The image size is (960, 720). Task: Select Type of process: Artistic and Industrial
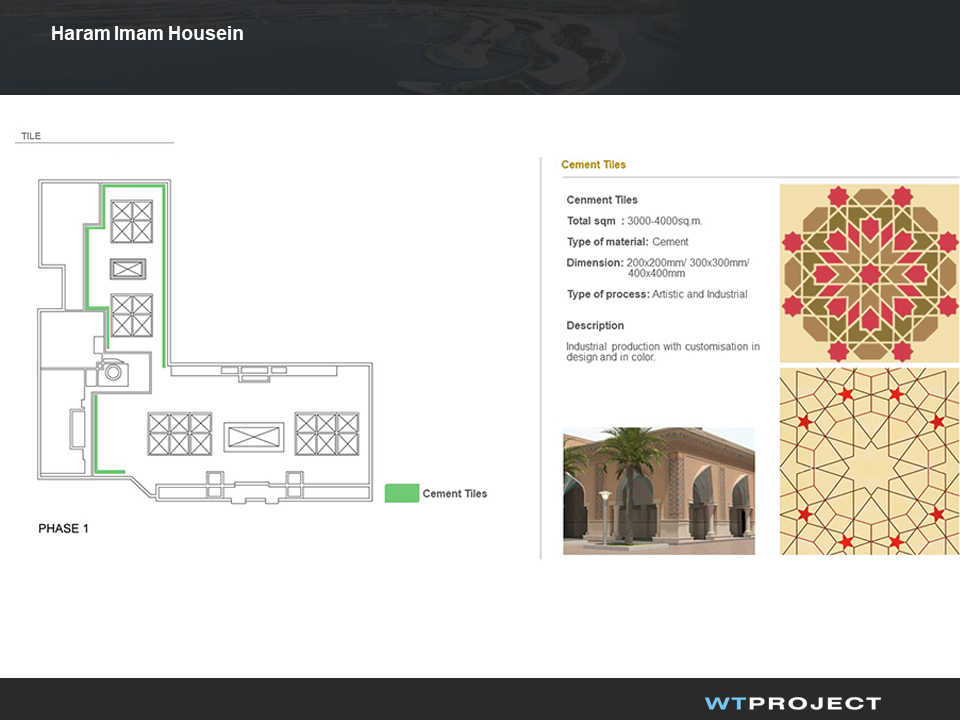click(x=657, y=294)
